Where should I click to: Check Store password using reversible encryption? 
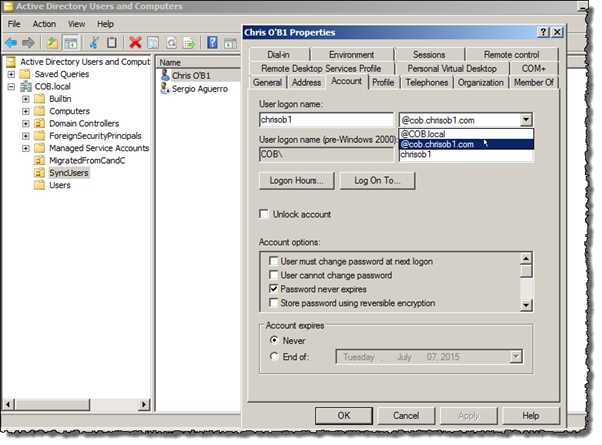click(x=273, y=303)
